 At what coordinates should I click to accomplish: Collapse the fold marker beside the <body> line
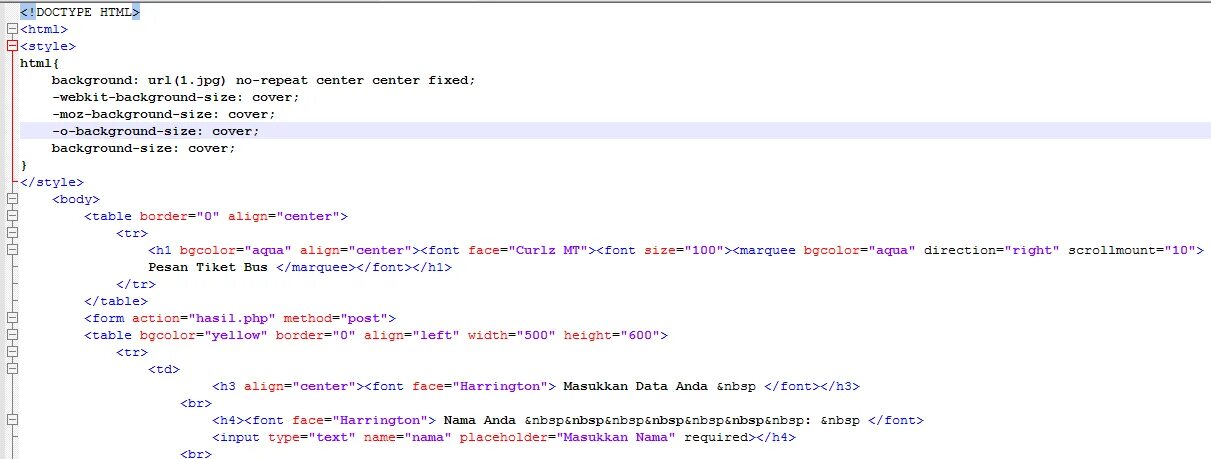click(12, 199)
